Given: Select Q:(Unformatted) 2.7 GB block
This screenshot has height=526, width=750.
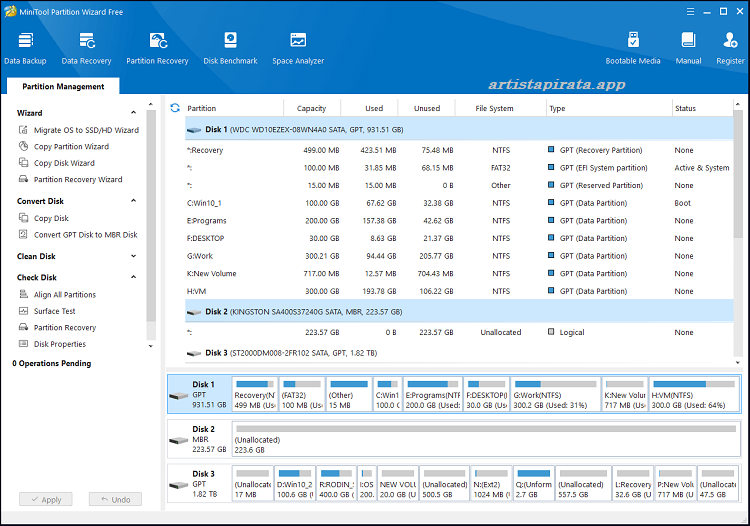Looking at the screenshot, I should (x=534, y=483).
